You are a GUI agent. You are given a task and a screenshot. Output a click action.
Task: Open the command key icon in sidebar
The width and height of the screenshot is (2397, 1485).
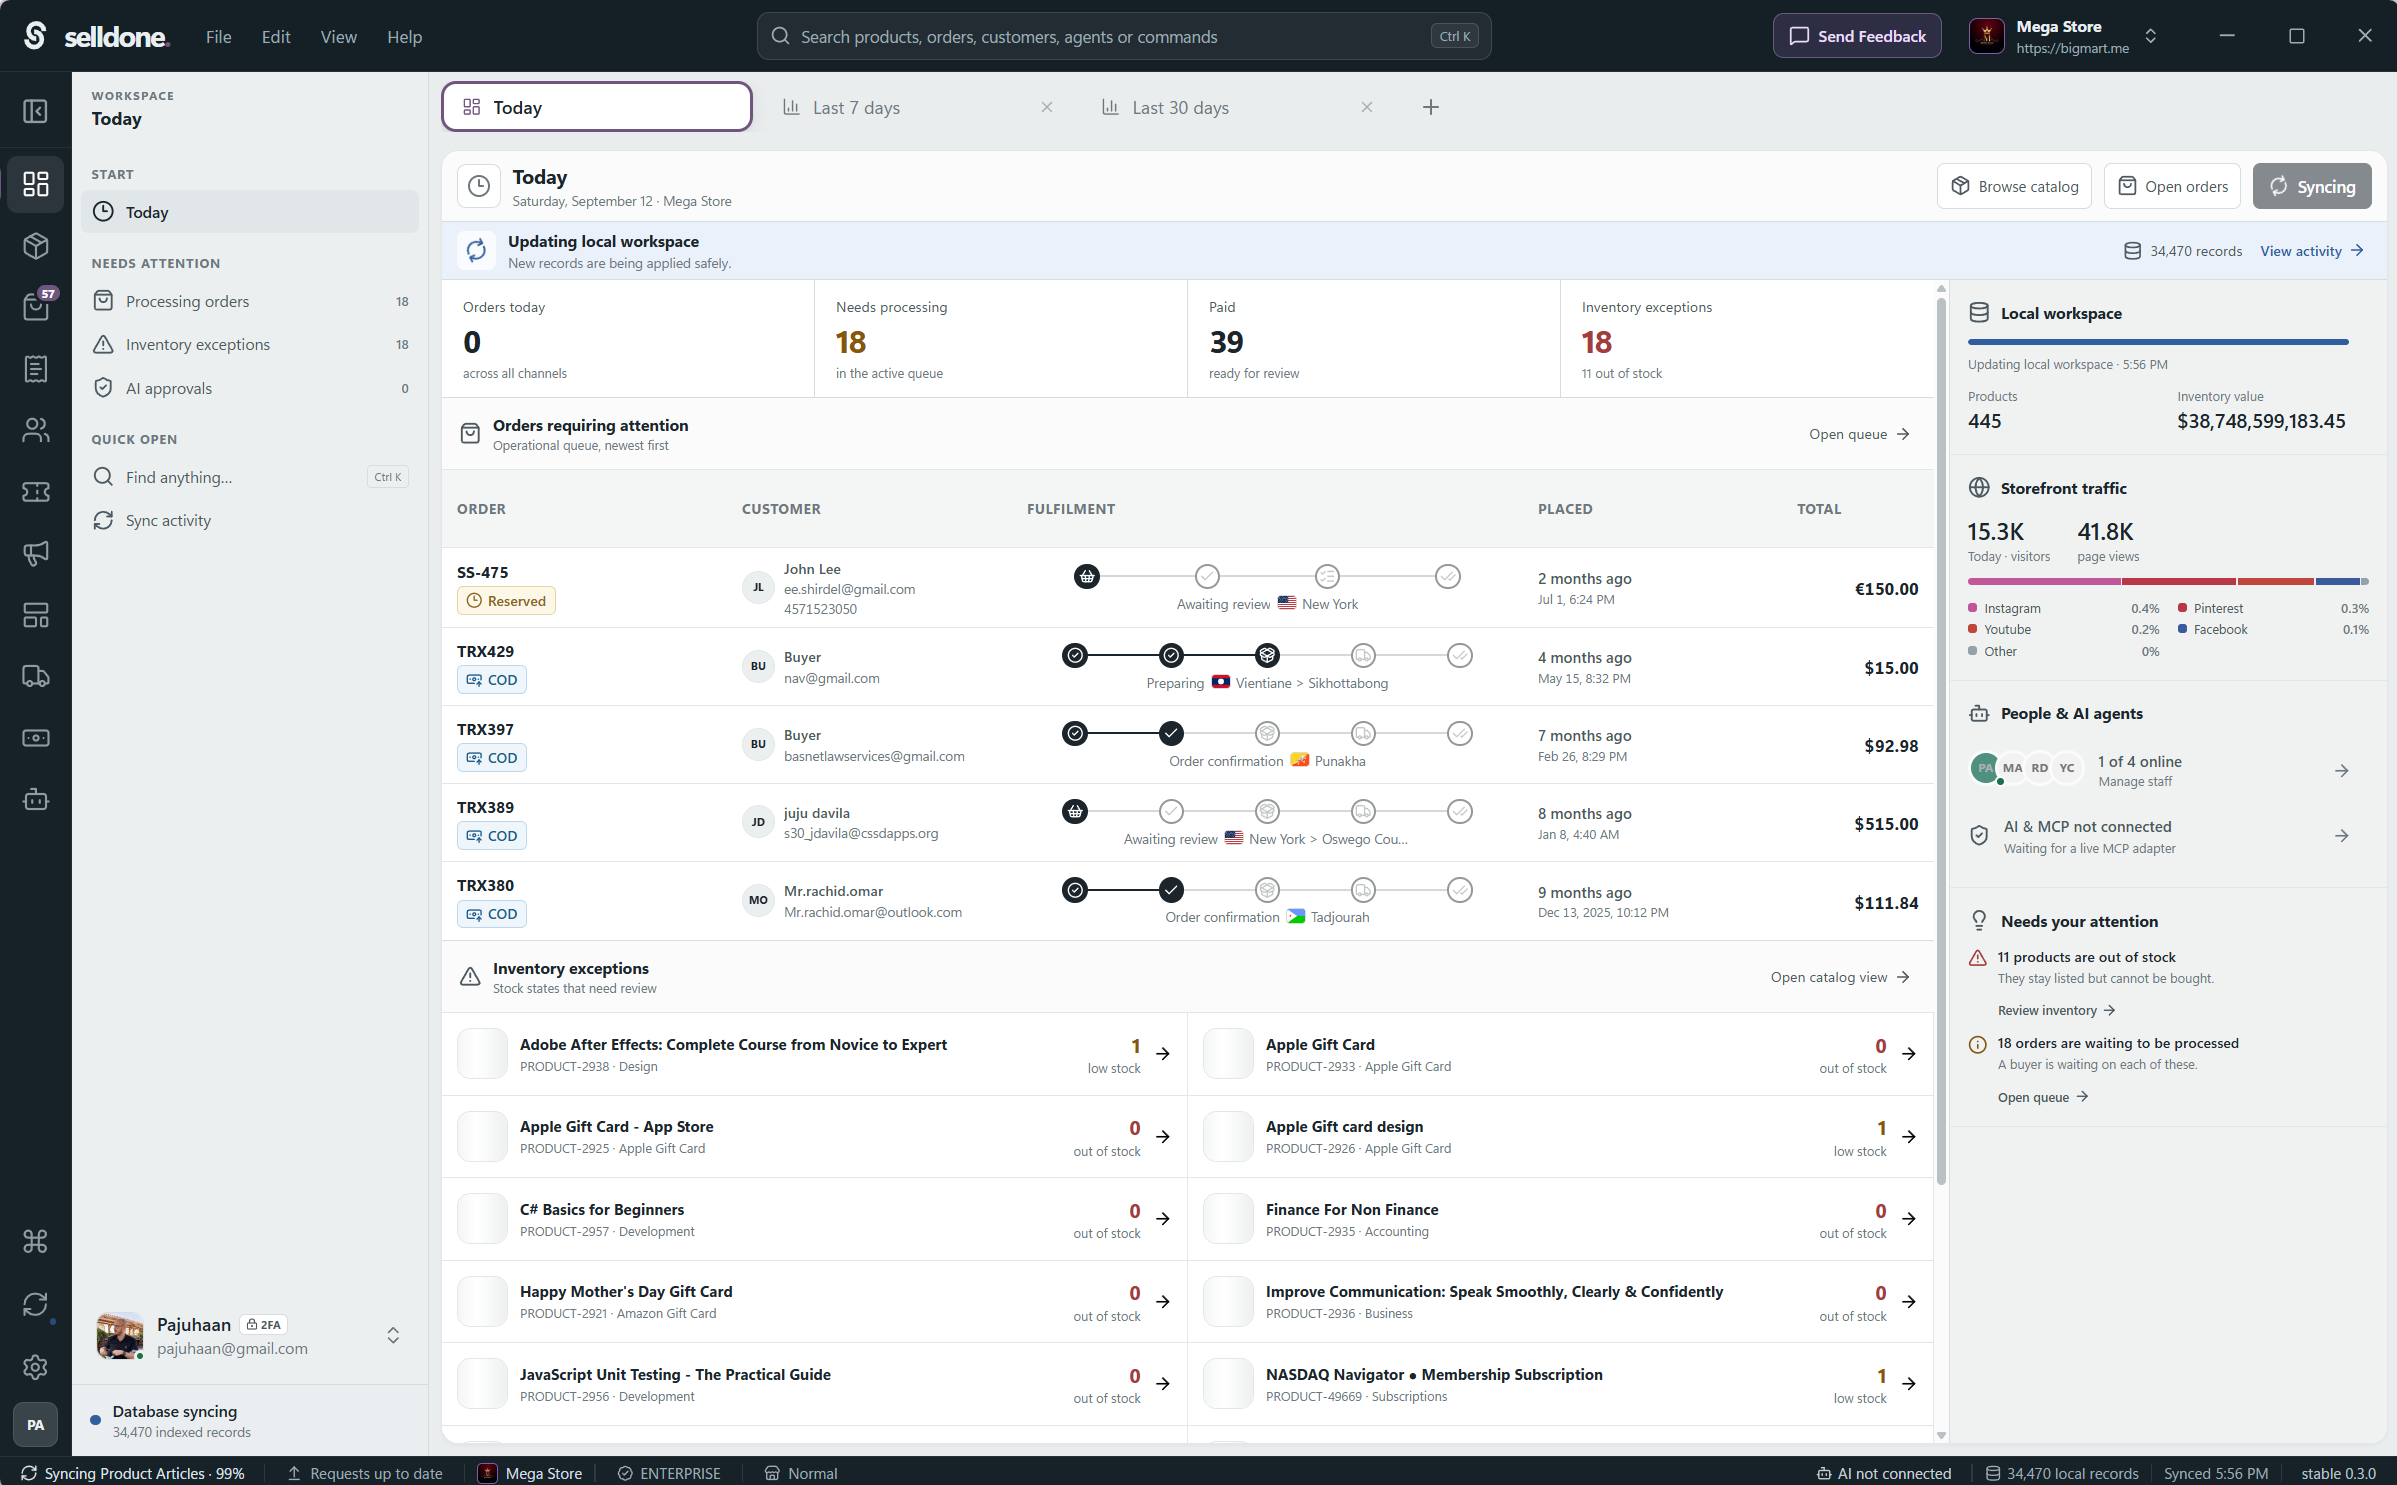tap(36, 1241)
